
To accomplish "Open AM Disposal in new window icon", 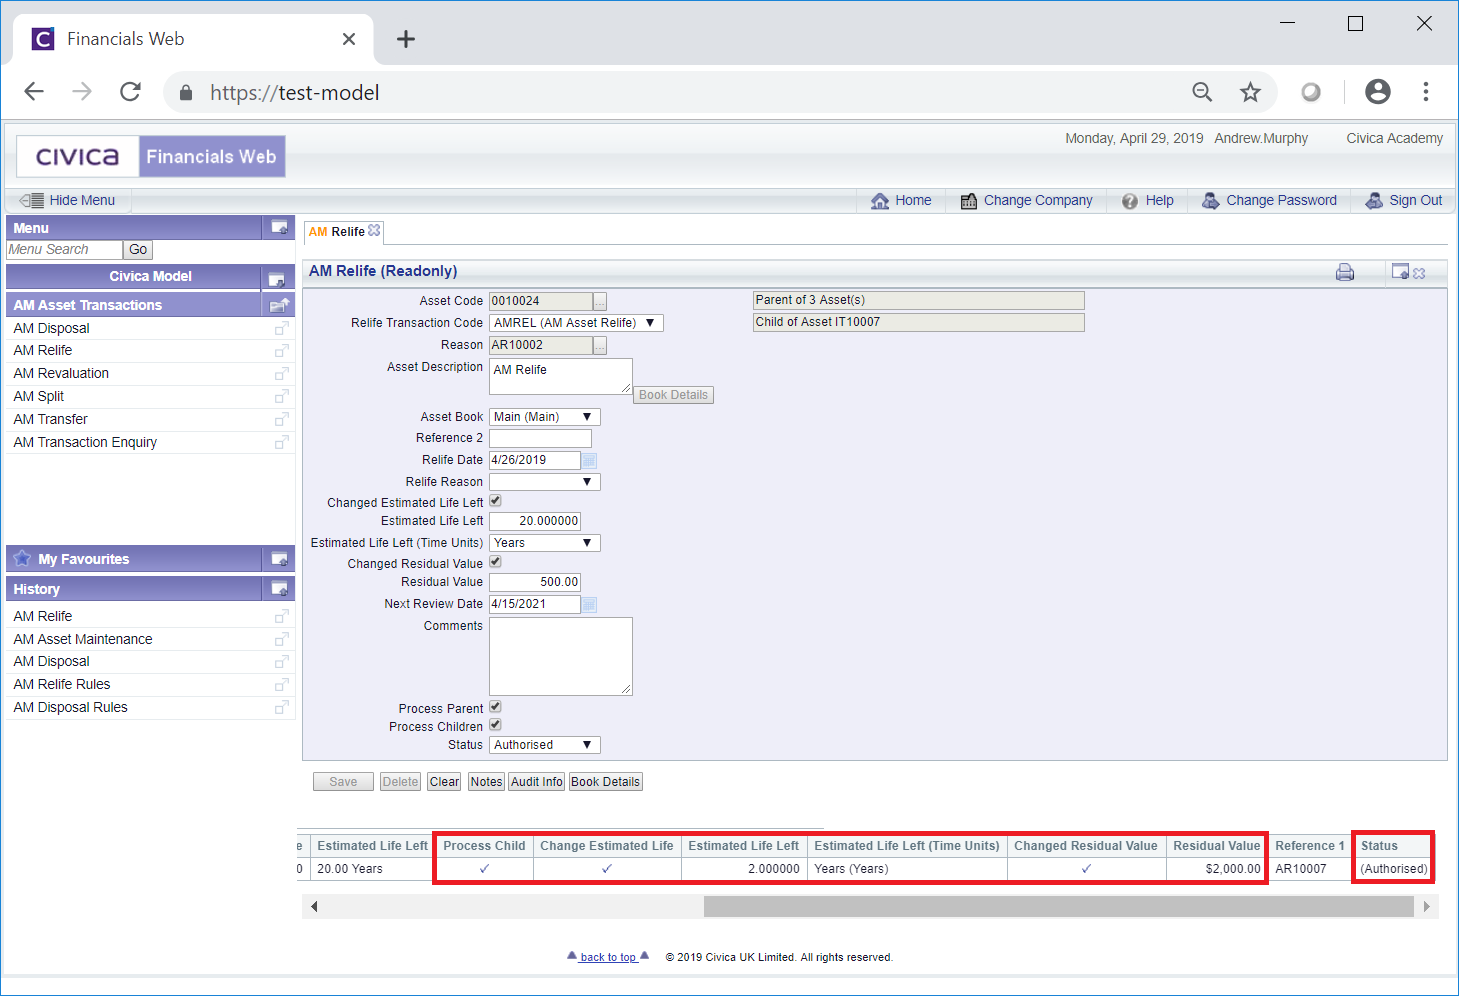I will [x=282, y=328].
